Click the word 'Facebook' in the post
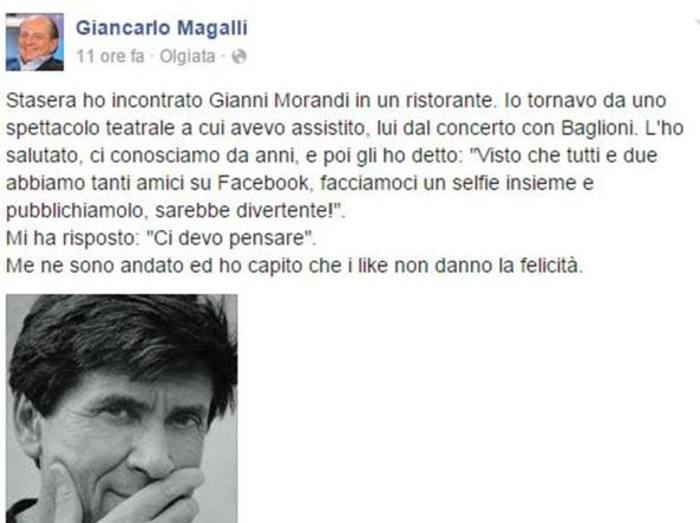Viewport: 700px width, 523px height. 263,183
